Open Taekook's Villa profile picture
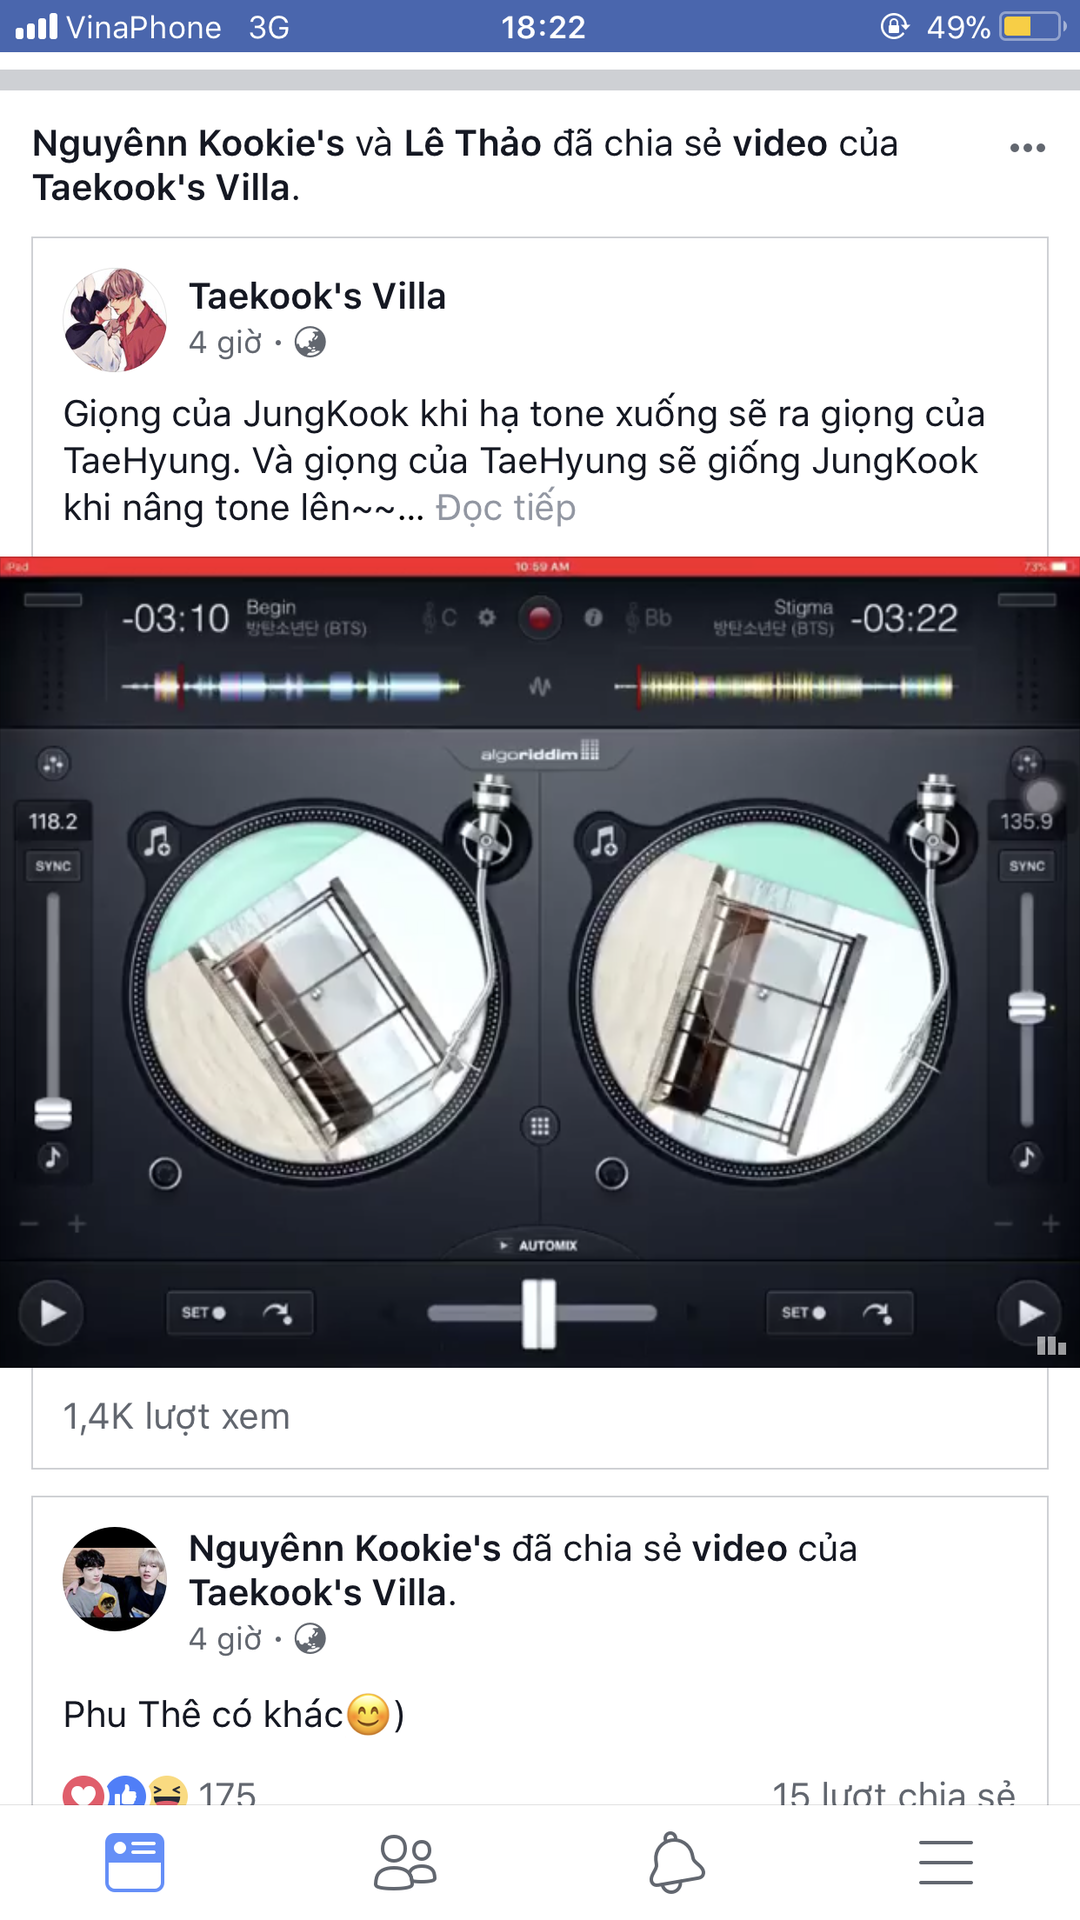Viewport: 1080px width, 1920px height. [115, 320]
